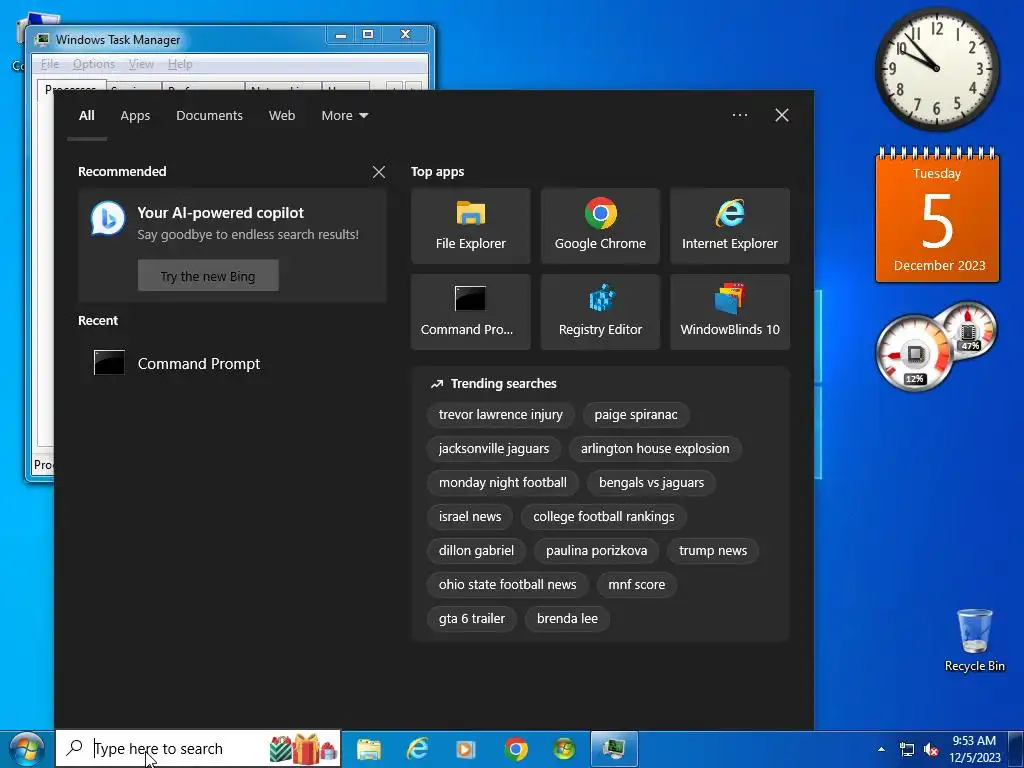
Task: Search trending 'monday night football'
Action: pyautogui.click(x=503, y=483)
